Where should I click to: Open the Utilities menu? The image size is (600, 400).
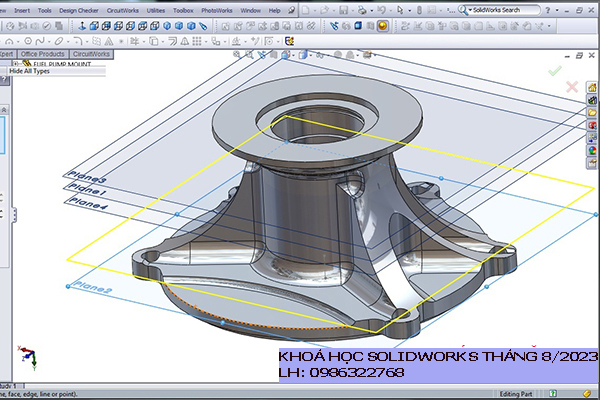156,10
